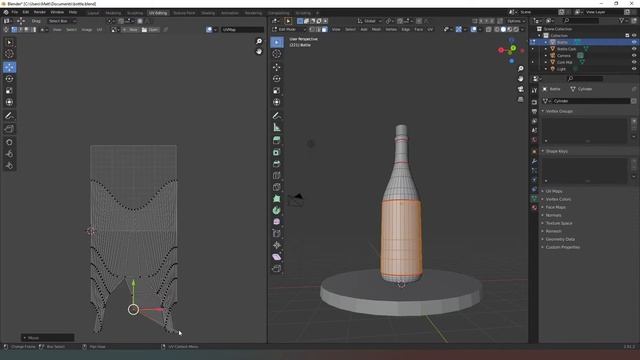Toggle Camera visibility eye in outliner

point(634,56)
